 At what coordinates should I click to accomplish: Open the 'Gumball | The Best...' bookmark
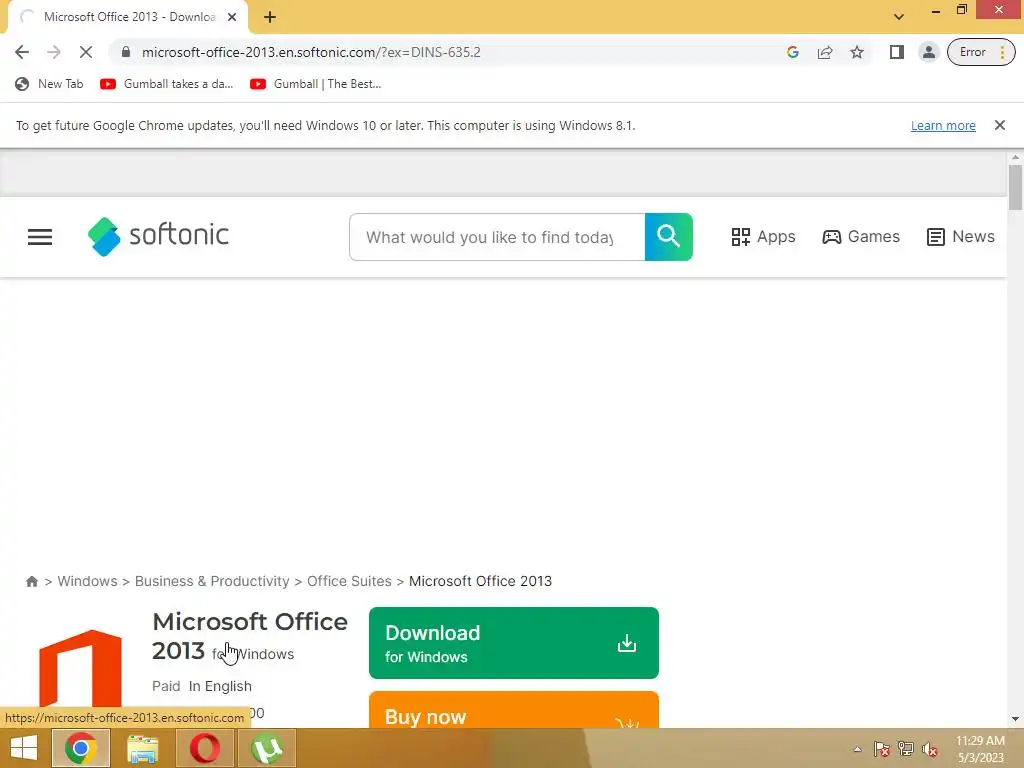(316, 84)
